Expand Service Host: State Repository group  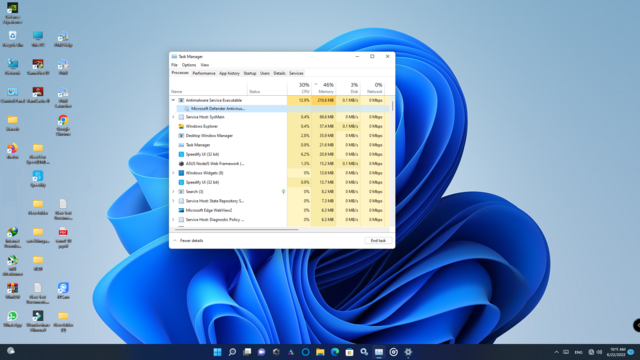[x=173, y=201]
